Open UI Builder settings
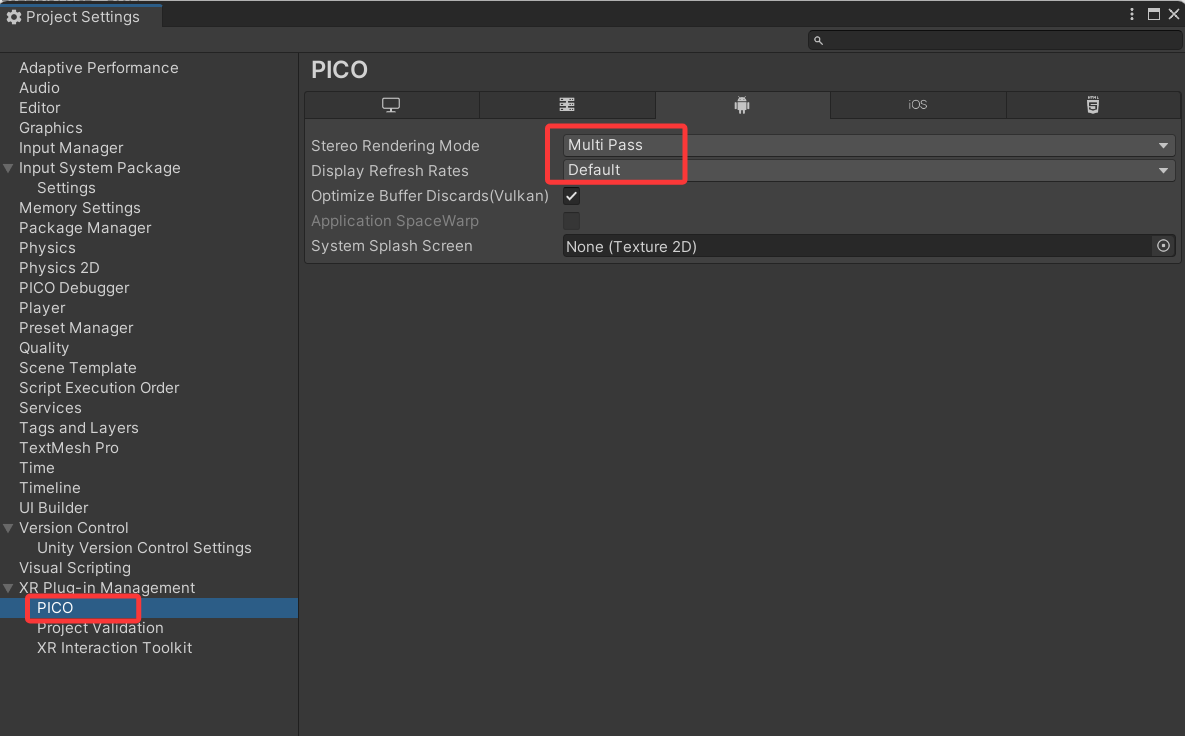 [x=54, y=508]
